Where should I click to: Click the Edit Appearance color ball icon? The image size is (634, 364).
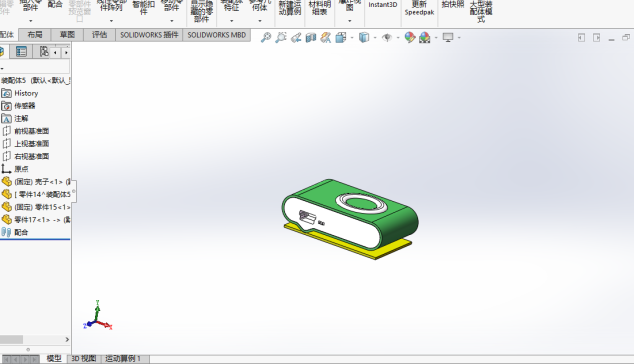[x=410, y=37]
